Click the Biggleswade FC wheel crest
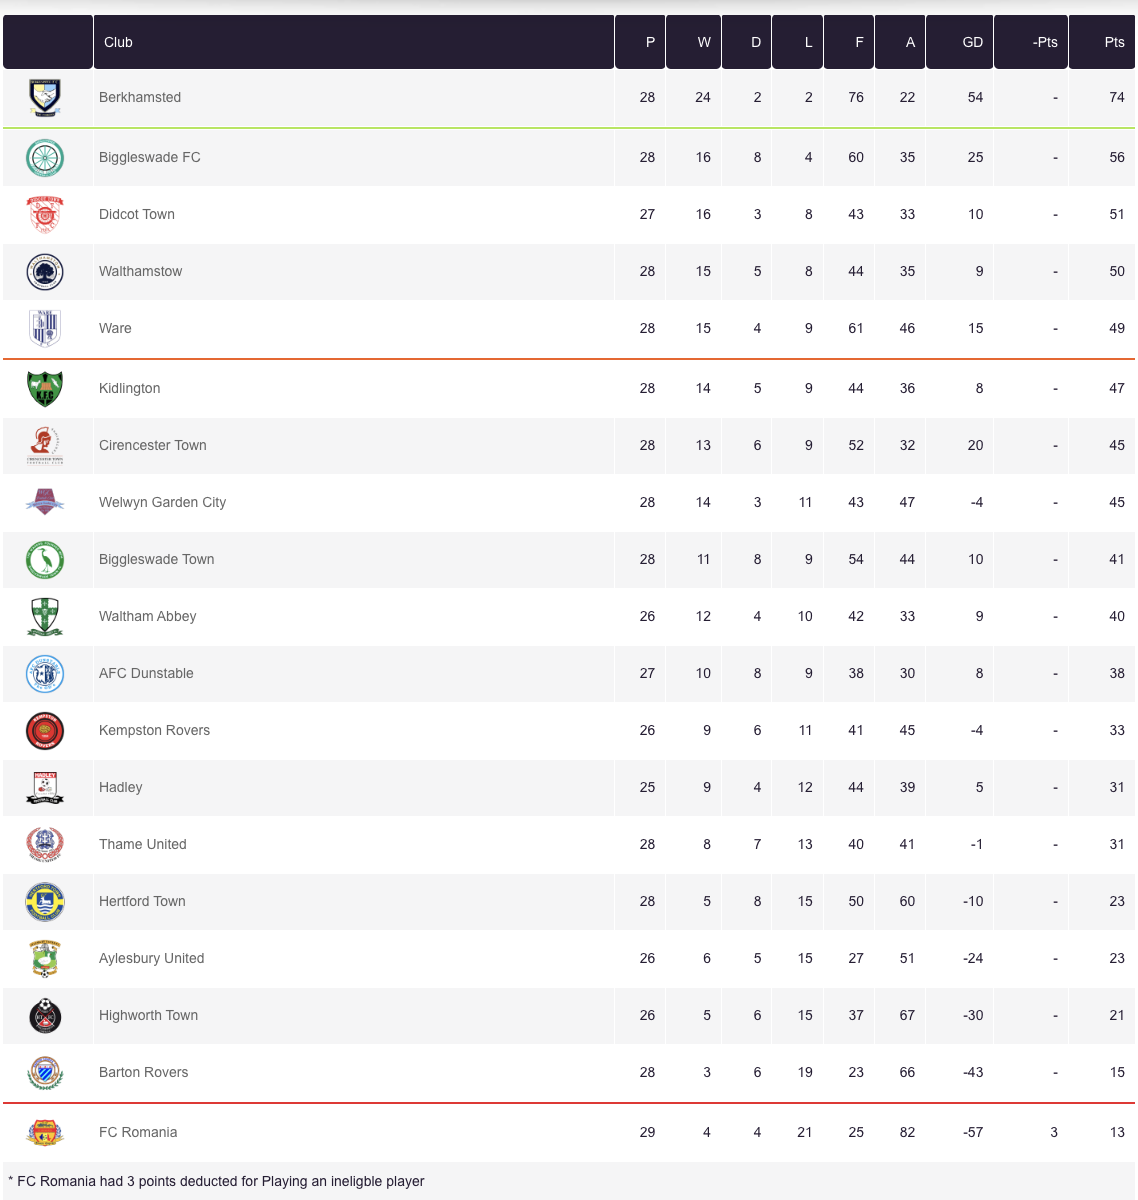1138x1200 pixels. (45, 157)
